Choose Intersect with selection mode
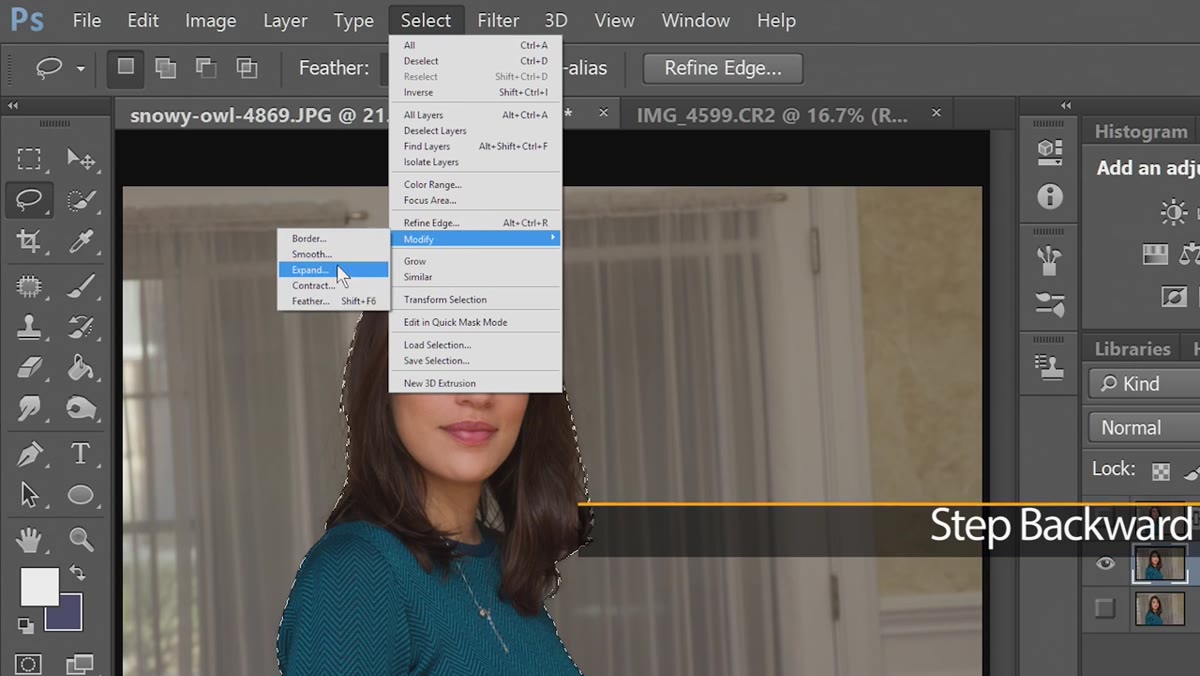1200x676 pixels. click(246, 67)
